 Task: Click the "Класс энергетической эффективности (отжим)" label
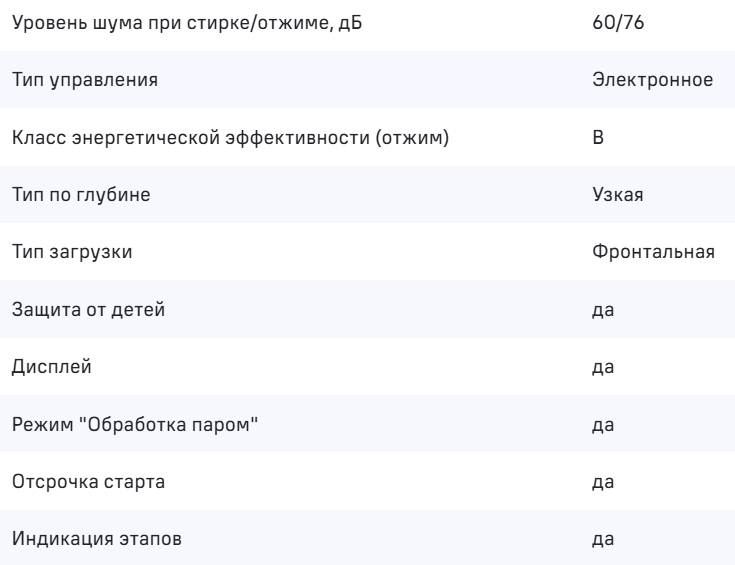(228, 137)
